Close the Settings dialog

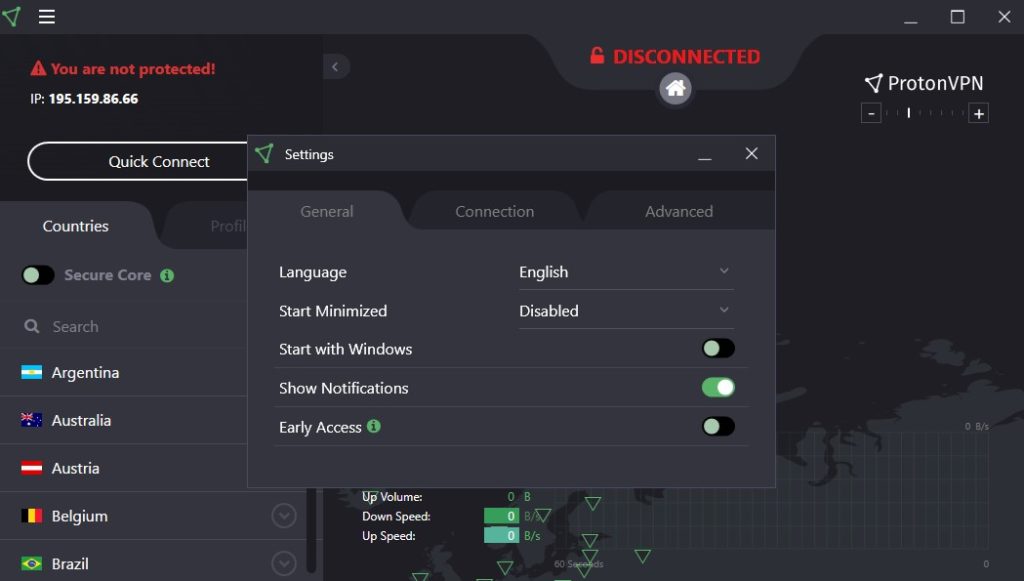pyautogui.click(x=752, y=153)
